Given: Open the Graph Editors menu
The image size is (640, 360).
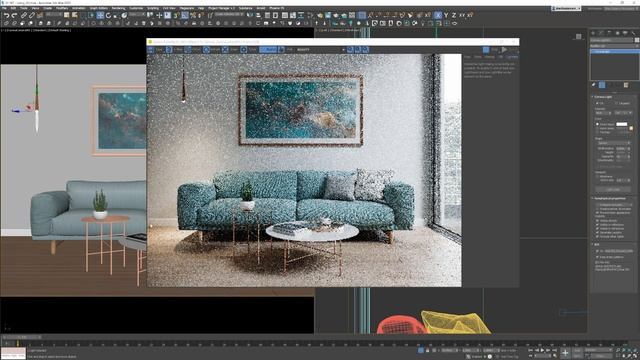Looking at the screenshot, I should [x=98, y=8].
